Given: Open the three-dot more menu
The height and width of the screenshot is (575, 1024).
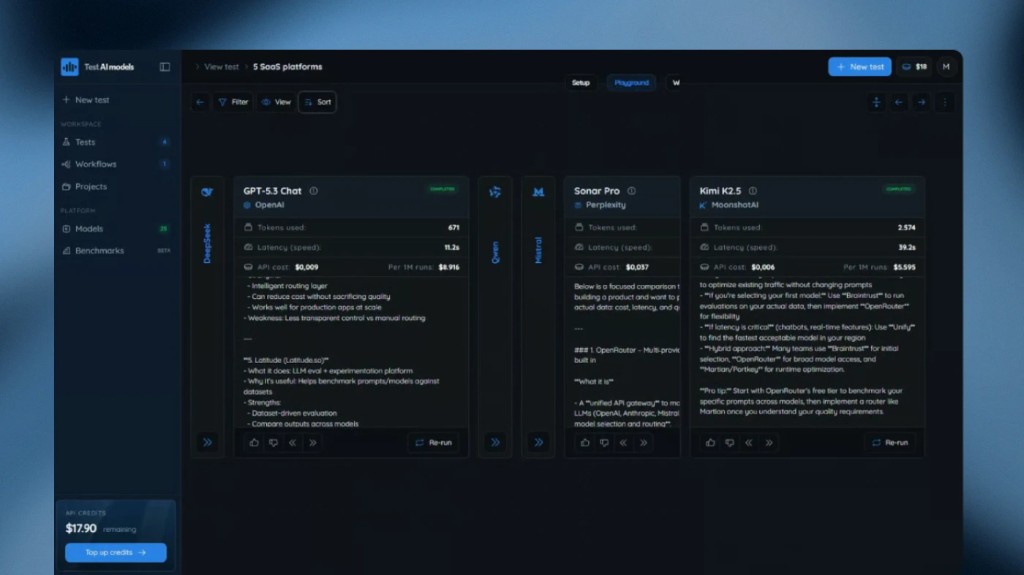Looking at the screenshot, I should click(x=944, y=102).
